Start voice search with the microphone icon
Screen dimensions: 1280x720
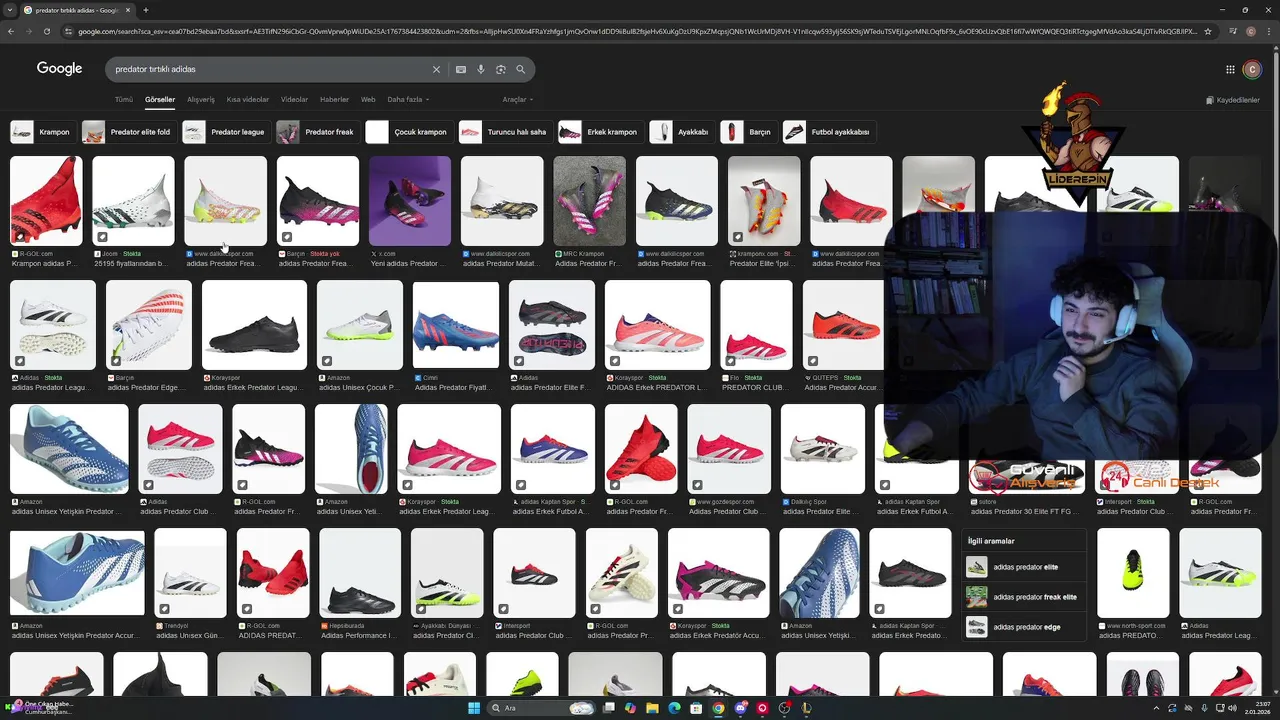pos(481,70)
